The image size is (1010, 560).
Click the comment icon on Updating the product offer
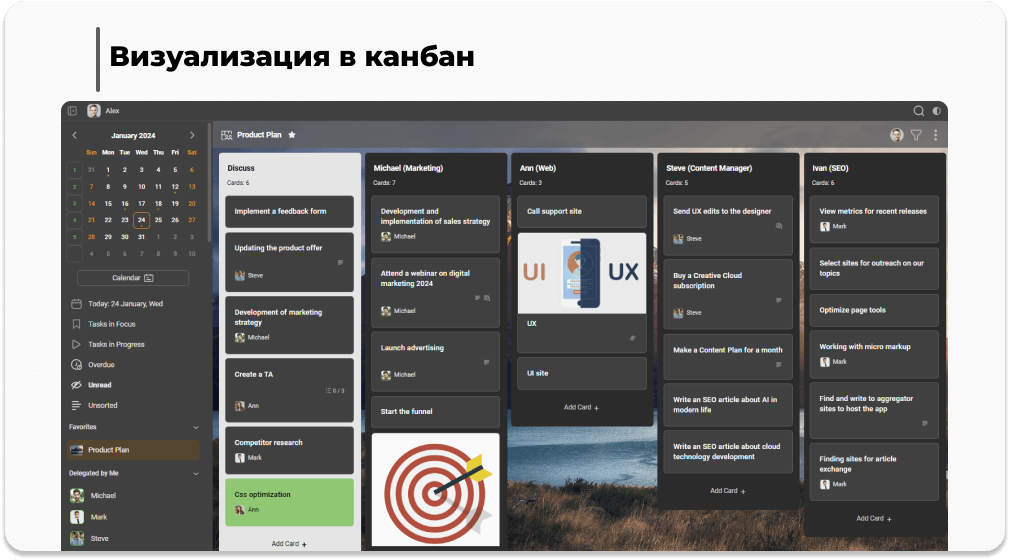click(x=340, y=263)
